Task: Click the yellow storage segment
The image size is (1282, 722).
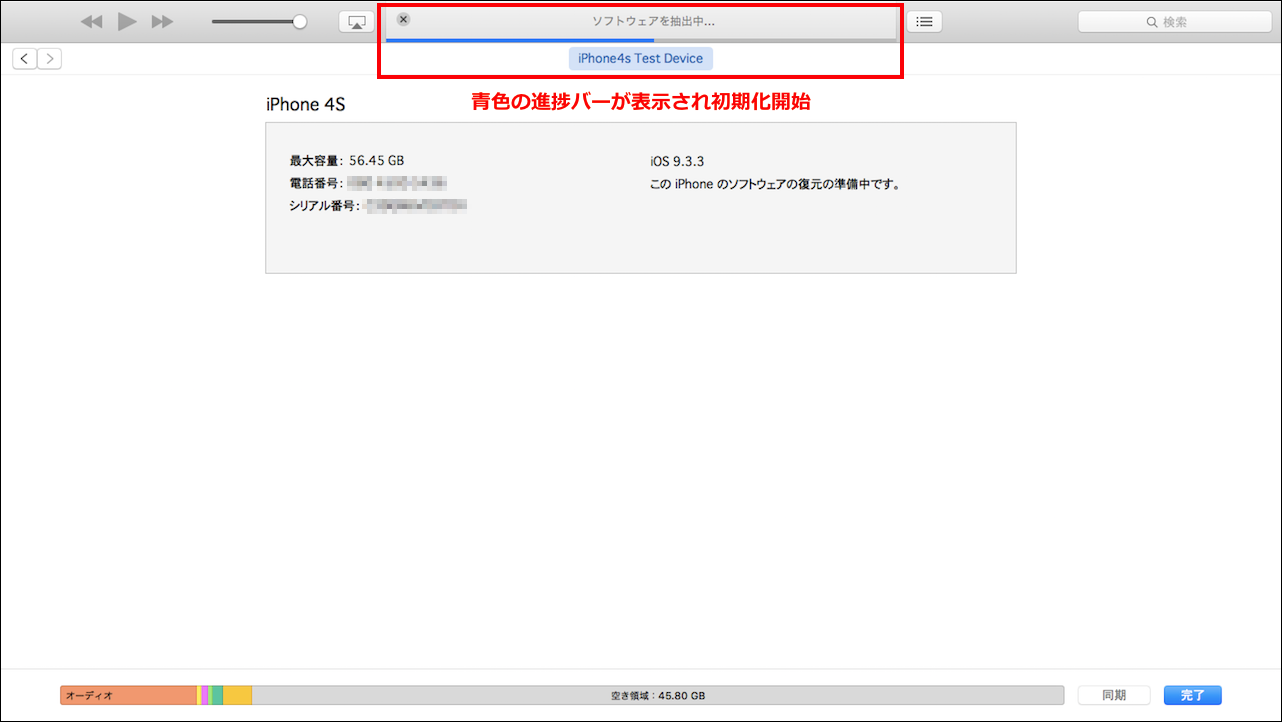Action: 237,695
